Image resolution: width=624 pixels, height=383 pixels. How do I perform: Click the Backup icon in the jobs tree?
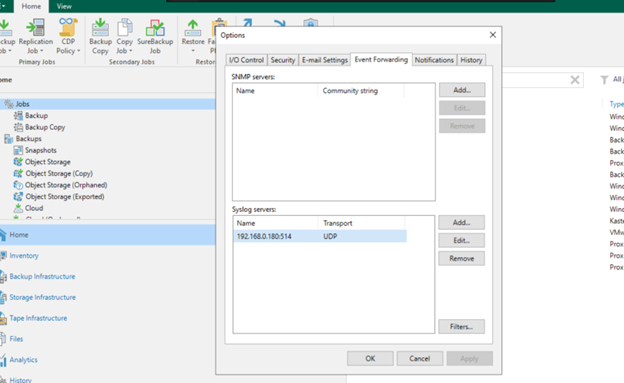pos(18,115)
